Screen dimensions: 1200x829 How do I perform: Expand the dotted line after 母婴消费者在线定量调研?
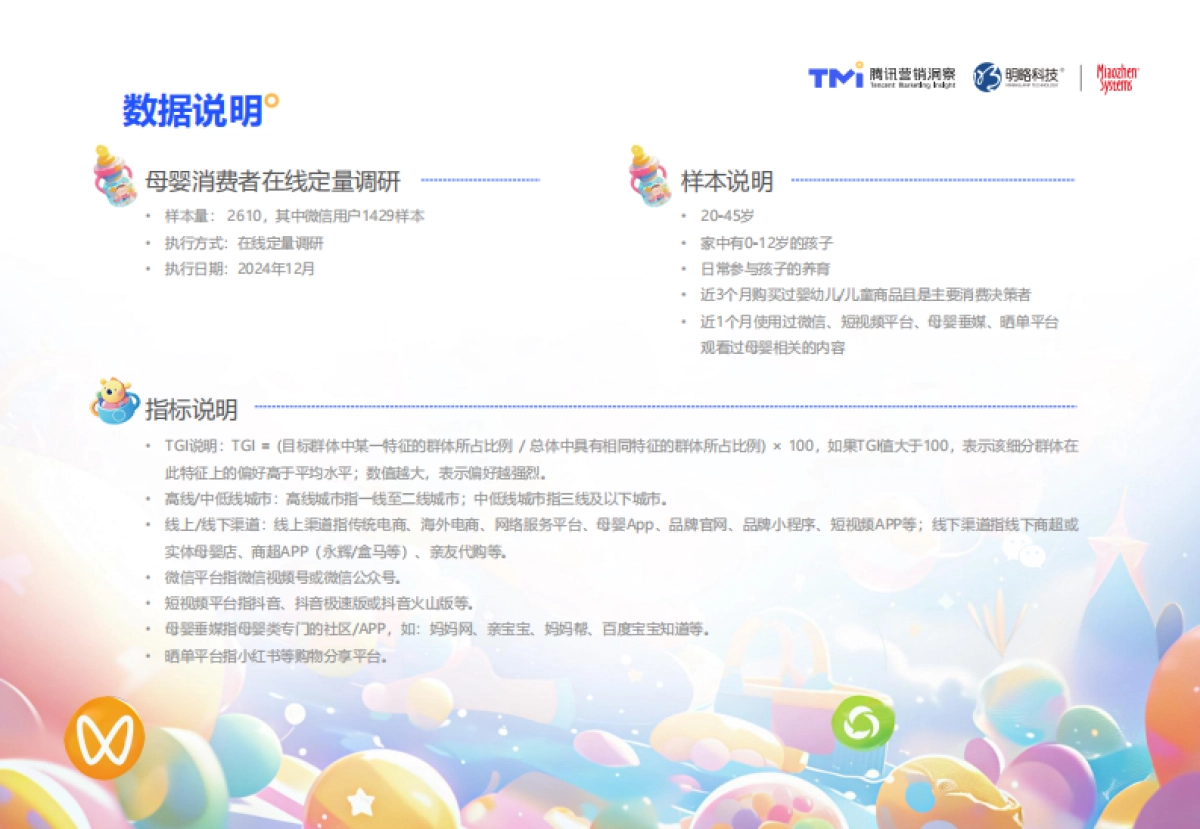(480, 181)
